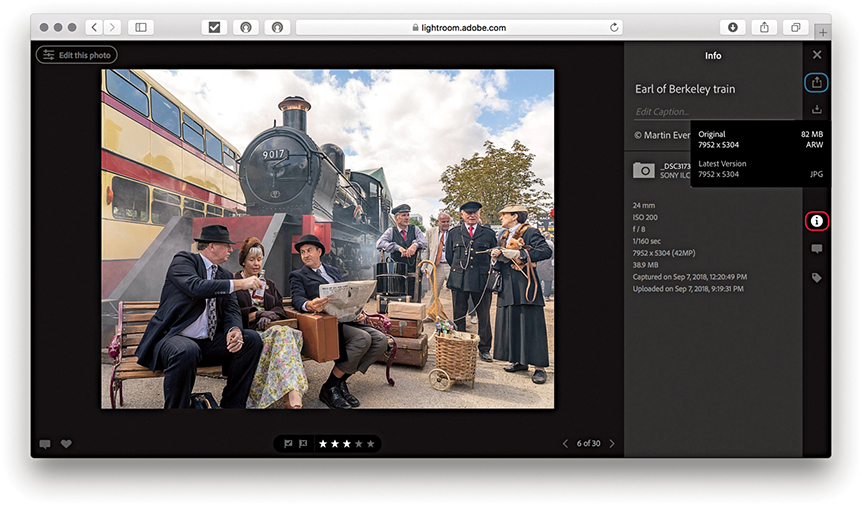Set rating to three stars
Image resolution: width=862 pixels, height=507 pixels.
coord(347,443)
